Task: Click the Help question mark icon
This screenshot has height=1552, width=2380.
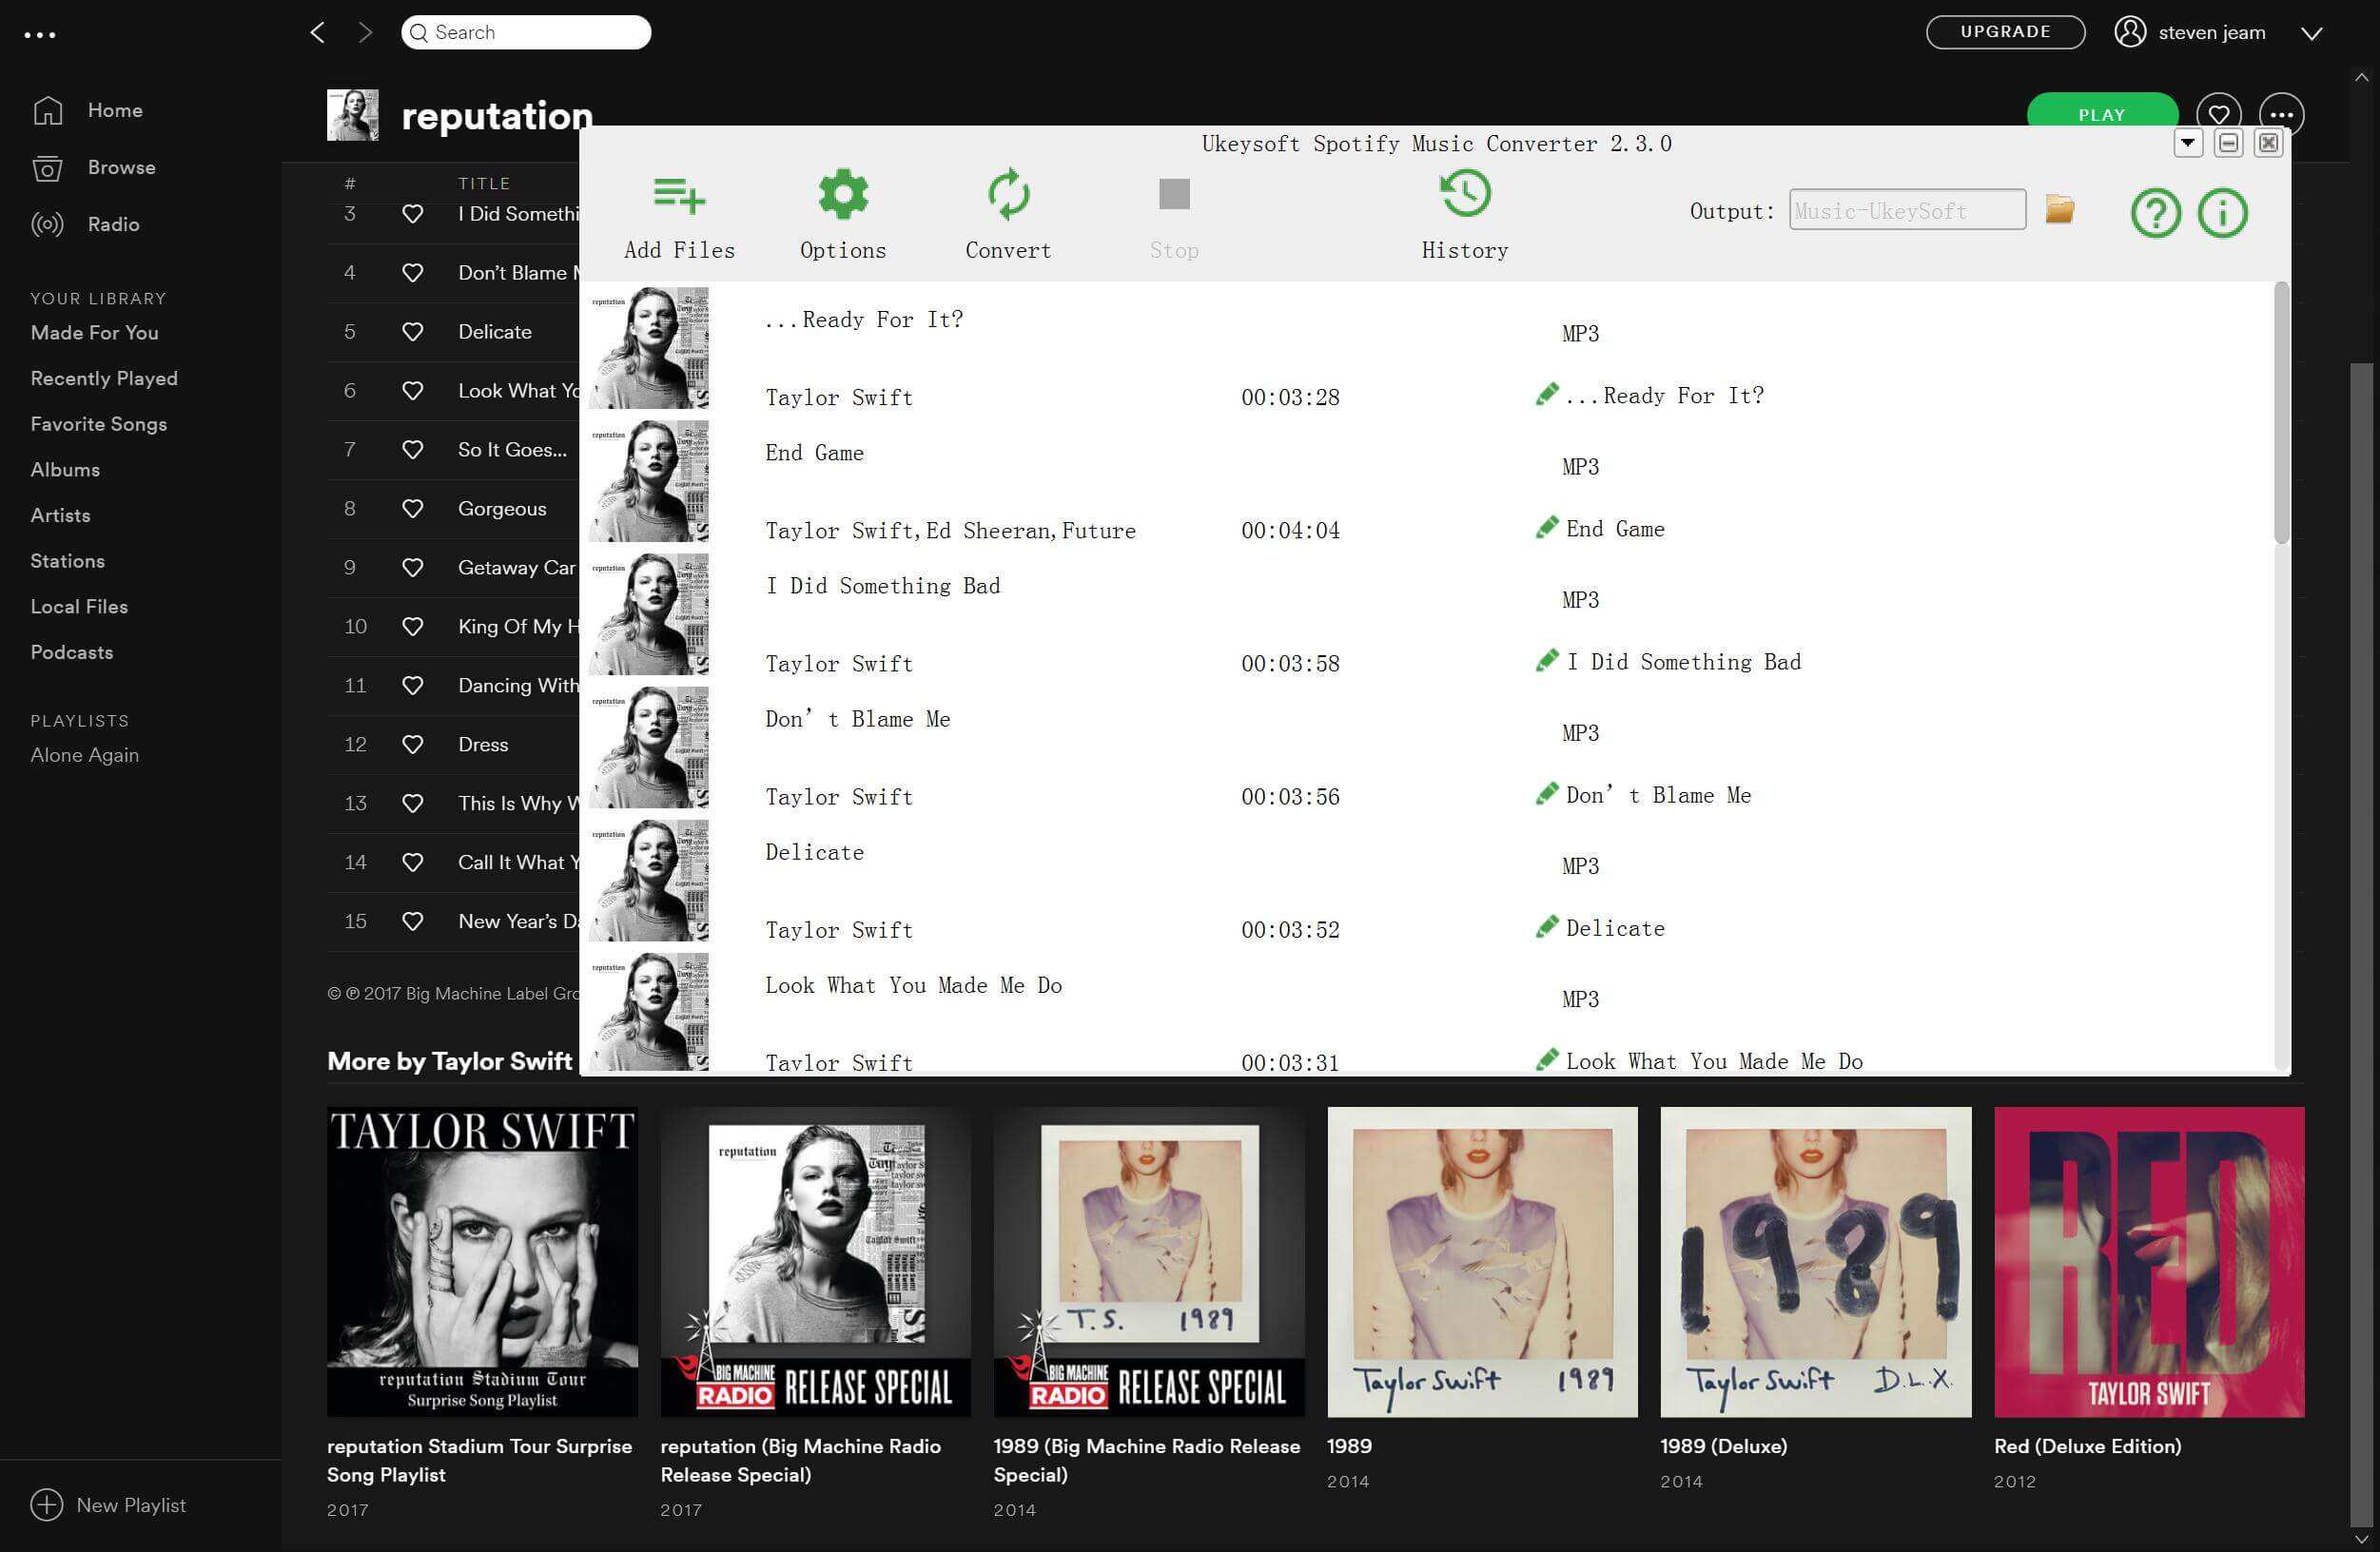Action: (x=2155, y=211)
